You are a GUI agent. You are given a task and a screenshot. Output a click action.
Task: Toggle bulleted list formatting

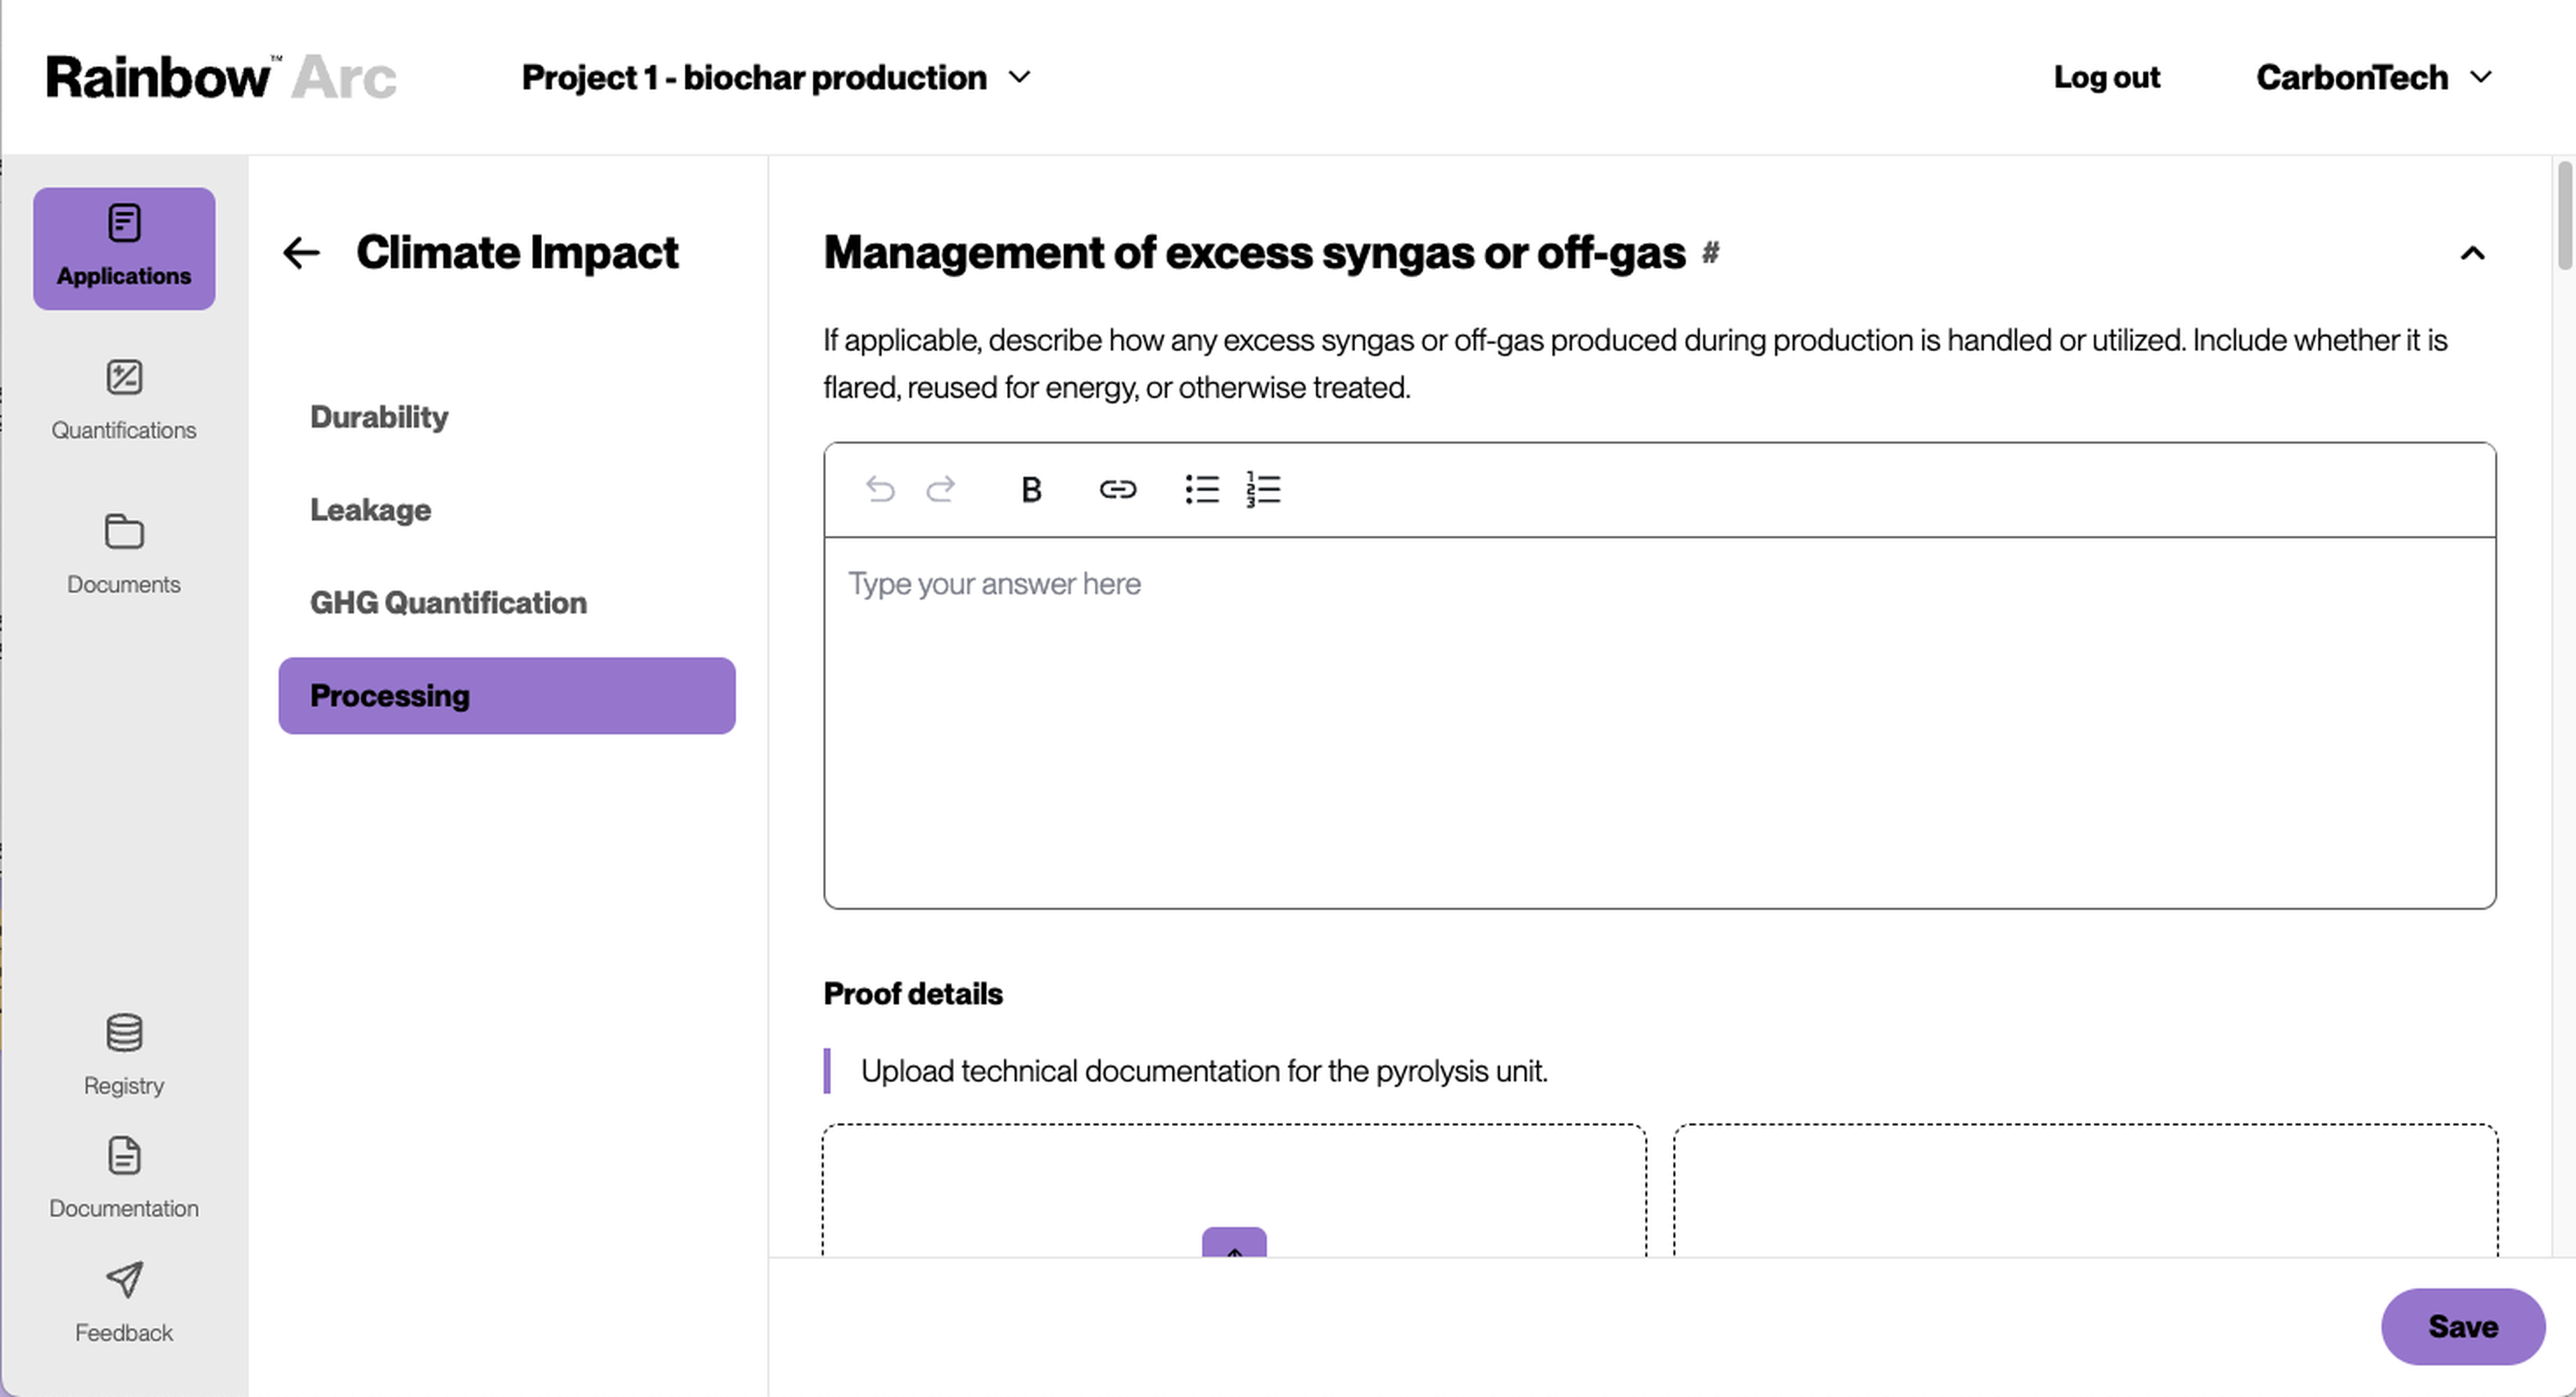pyautogui.click(x=1201, y=489)
